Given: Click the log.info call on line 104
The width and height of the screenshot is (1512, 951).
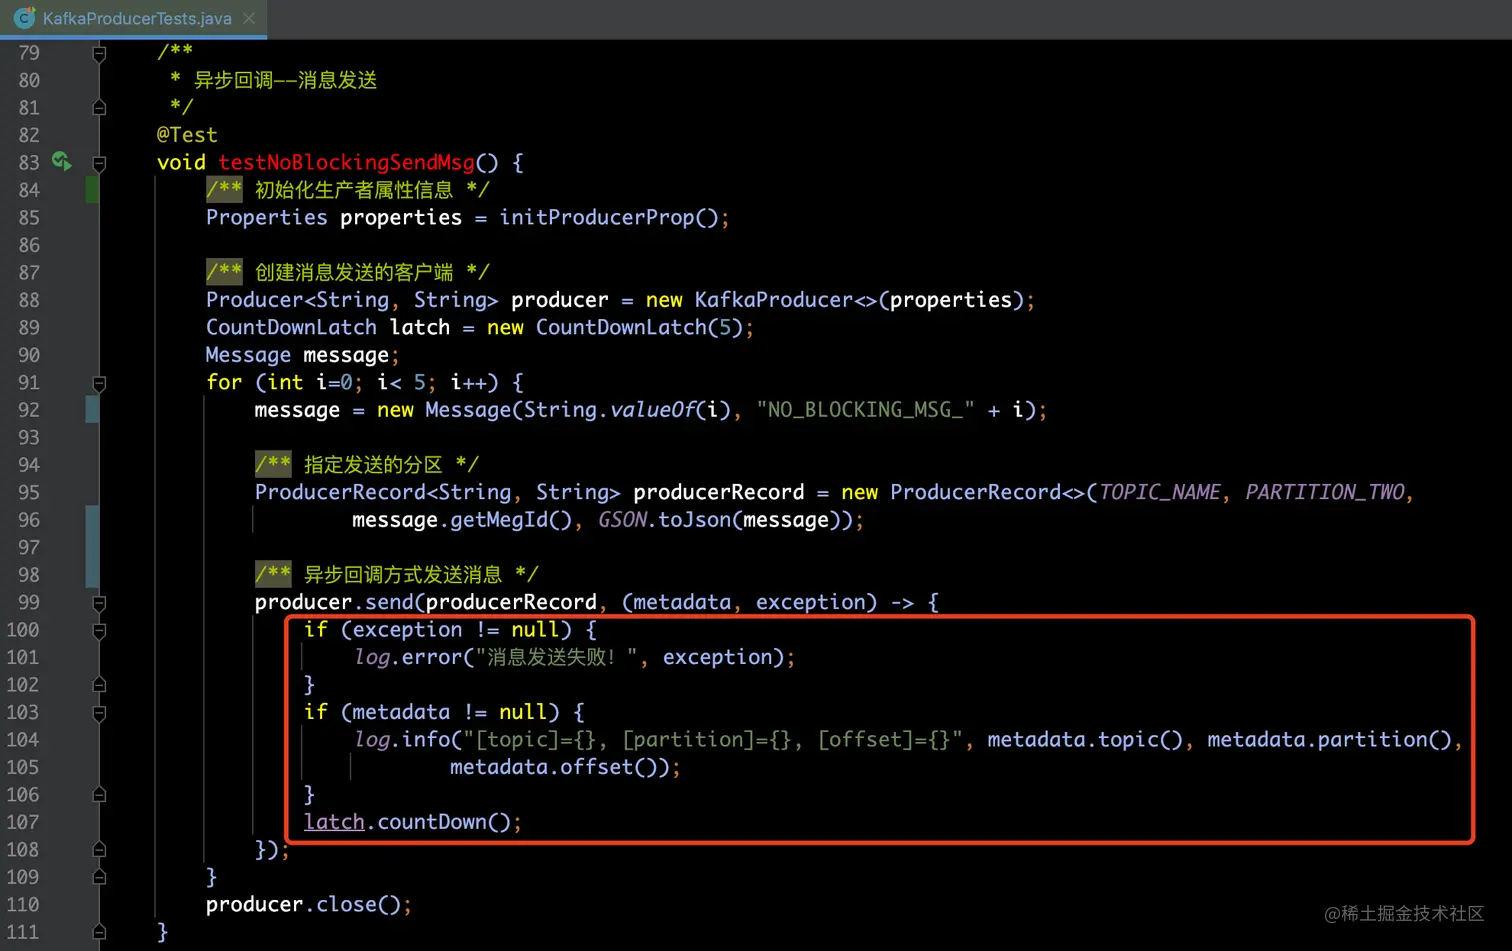Looking at the screenshot, I should pos(401,740).
